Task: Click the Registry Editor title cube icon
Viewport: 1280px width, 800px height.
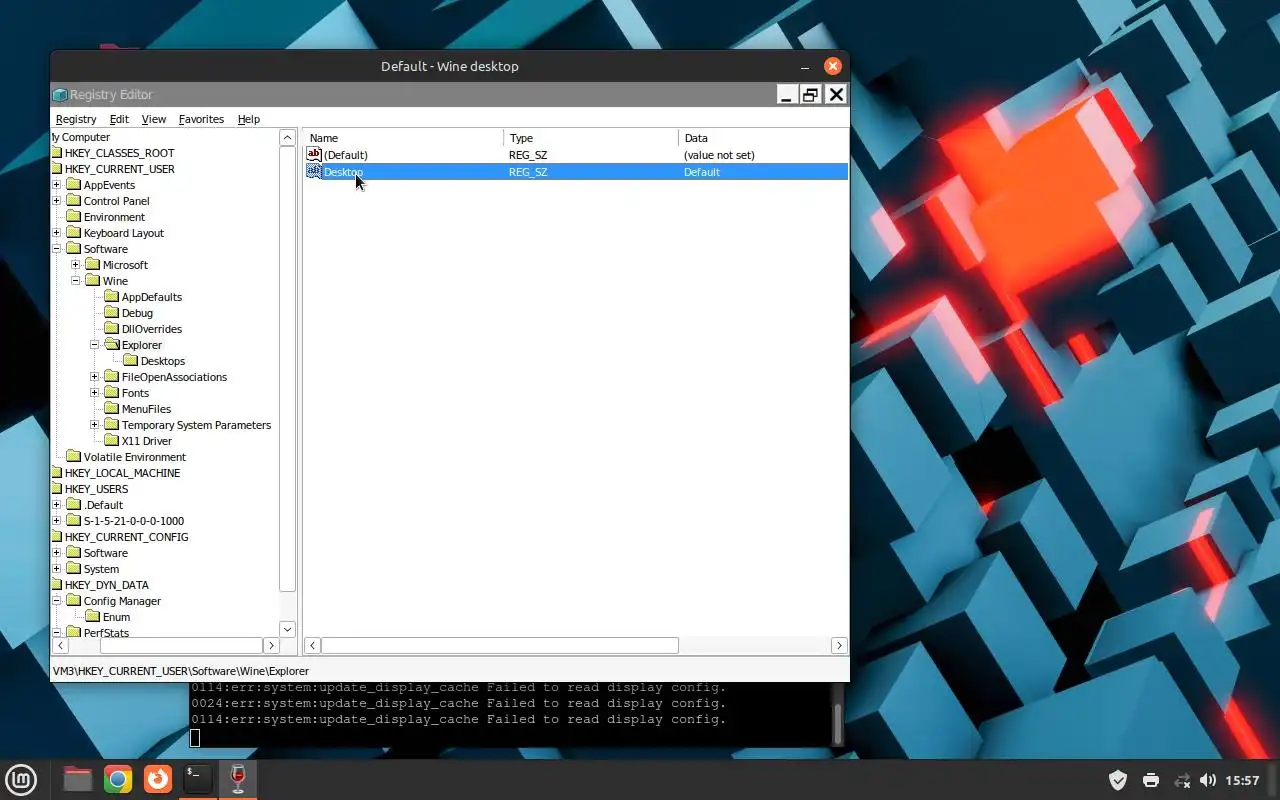Action: pyautogui.click(x=60, y=95)
